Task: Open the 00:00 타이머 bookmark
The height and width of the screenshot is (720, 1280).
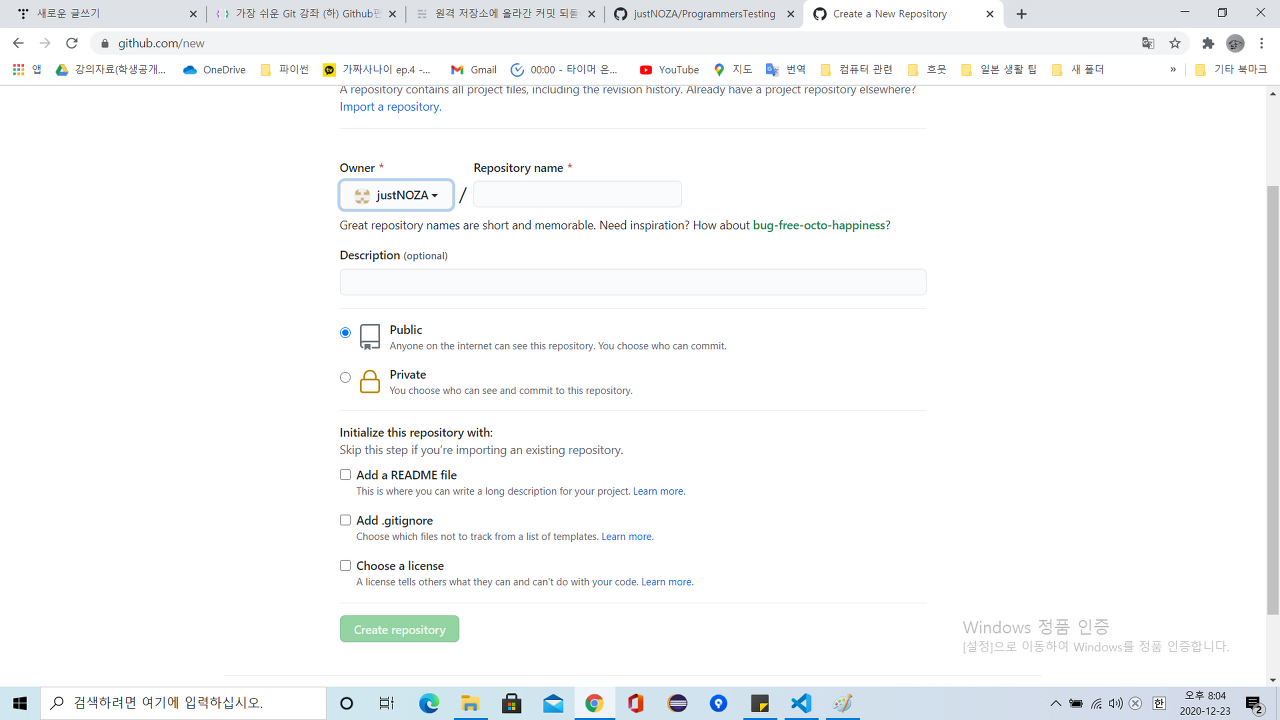Action: click(x=565, y=69)
